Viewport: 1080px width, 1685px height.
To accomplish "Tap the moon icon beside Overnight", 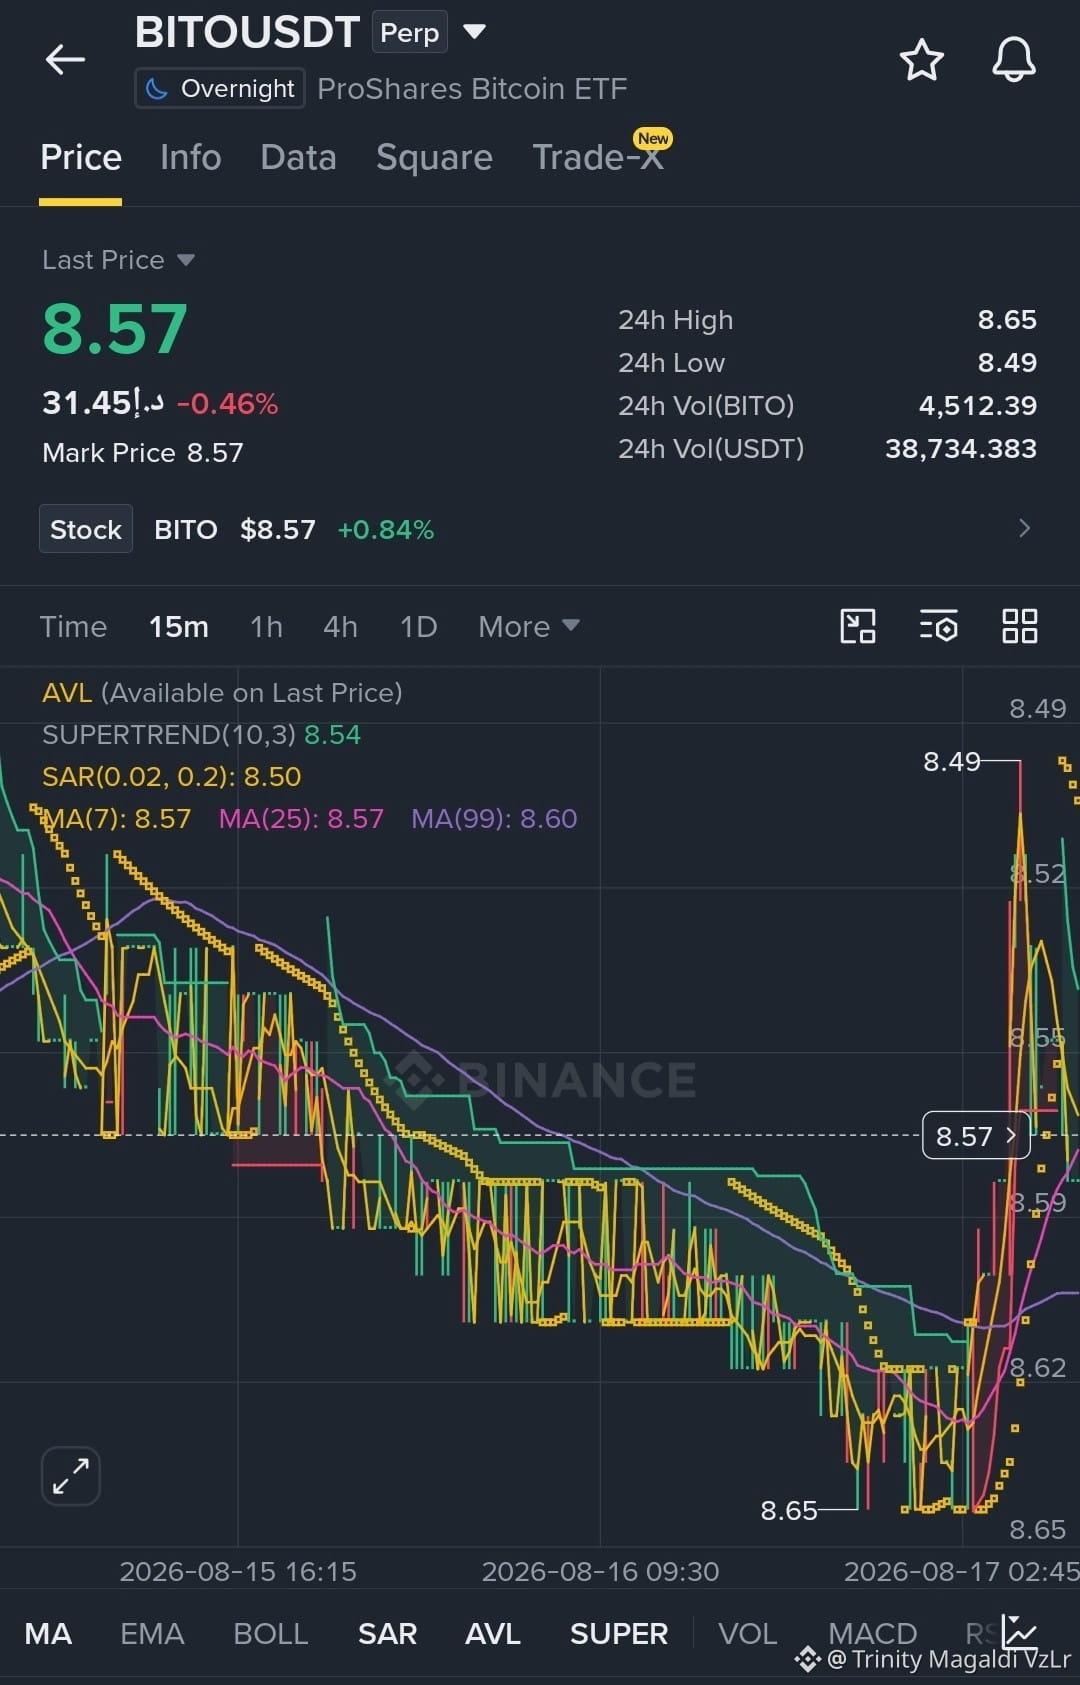I will coord(156,89).
